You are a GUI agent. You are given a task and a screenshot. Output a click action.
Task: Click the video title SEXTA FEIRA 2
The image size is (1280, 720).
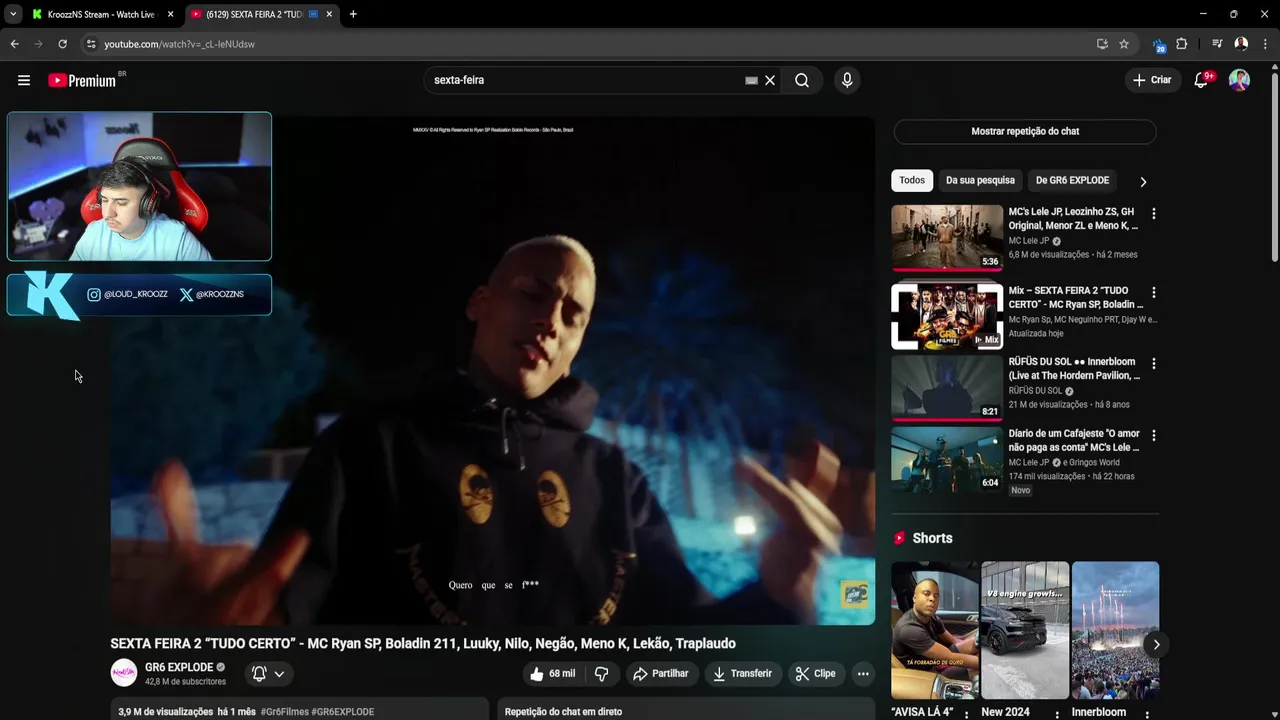[423, 643]
